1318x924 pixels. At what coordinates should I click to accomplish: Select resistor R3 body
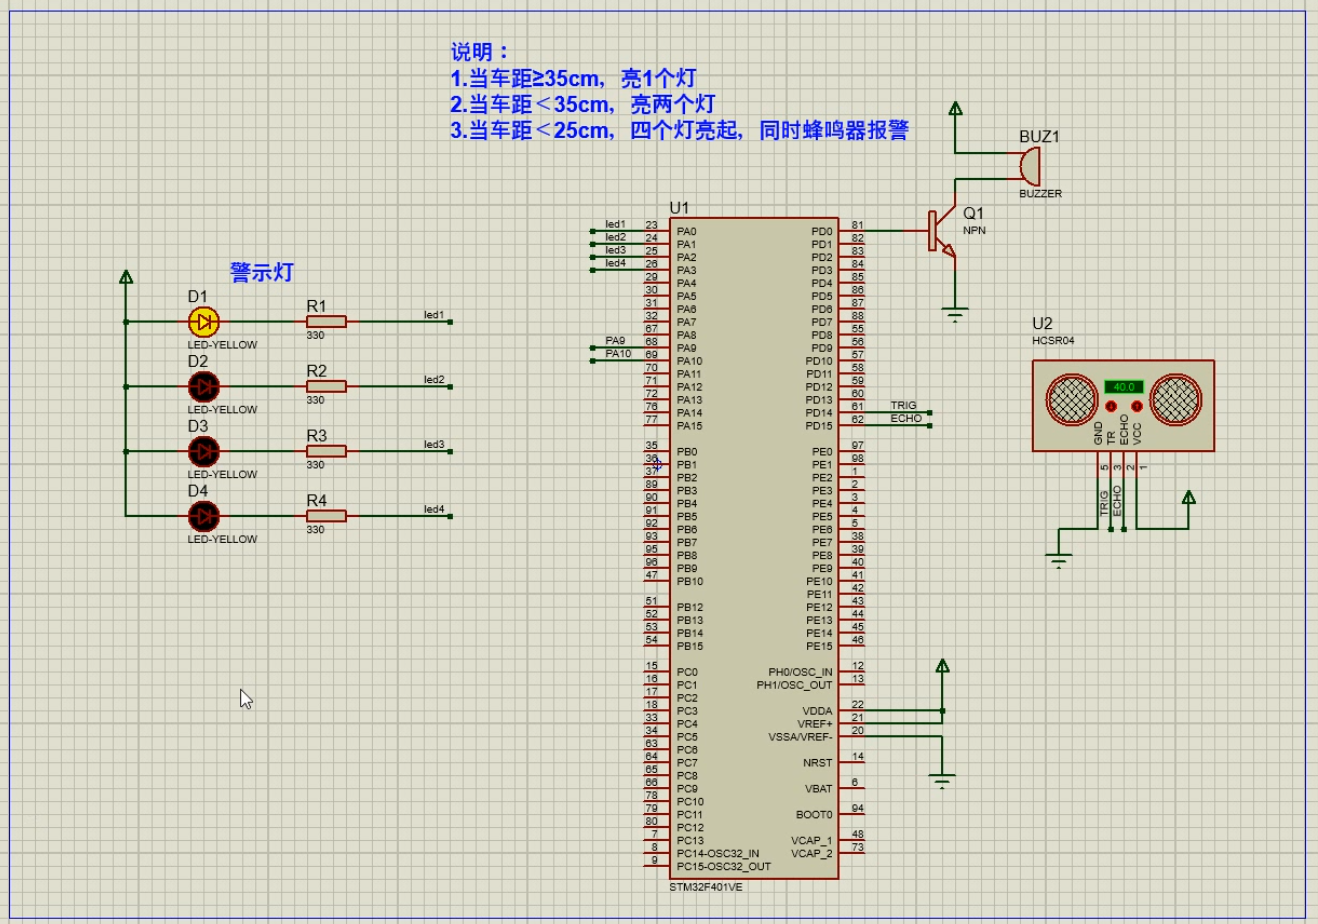point(326,451)
